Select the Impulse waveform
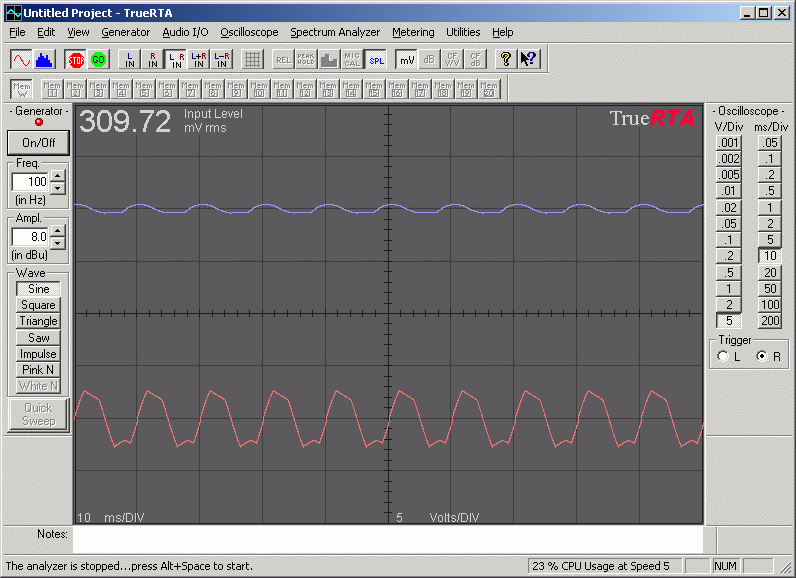 coord(39,354)
